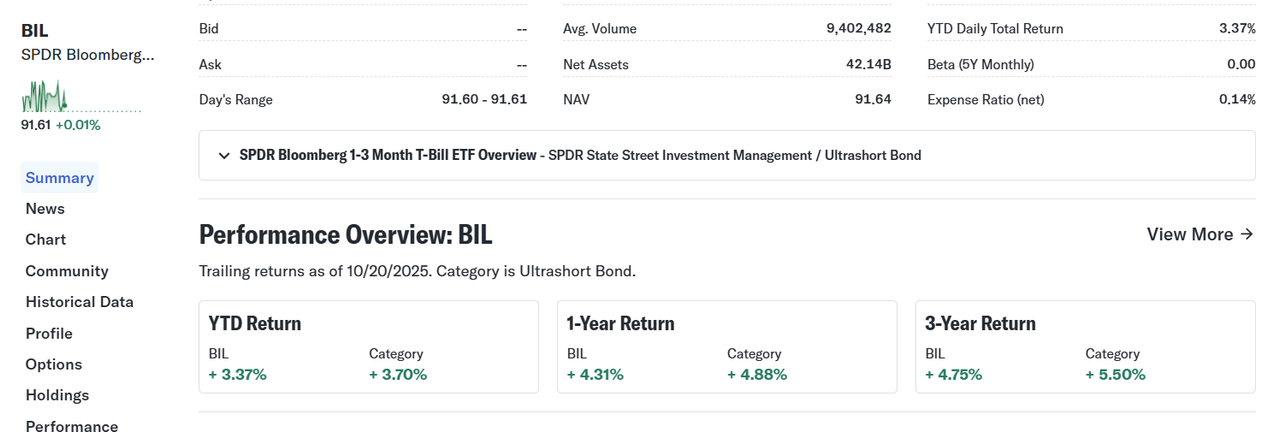This screenshot has height=432, width=1280.
Task: Select the Summary tab in sidebar
Action: [60, 178]
